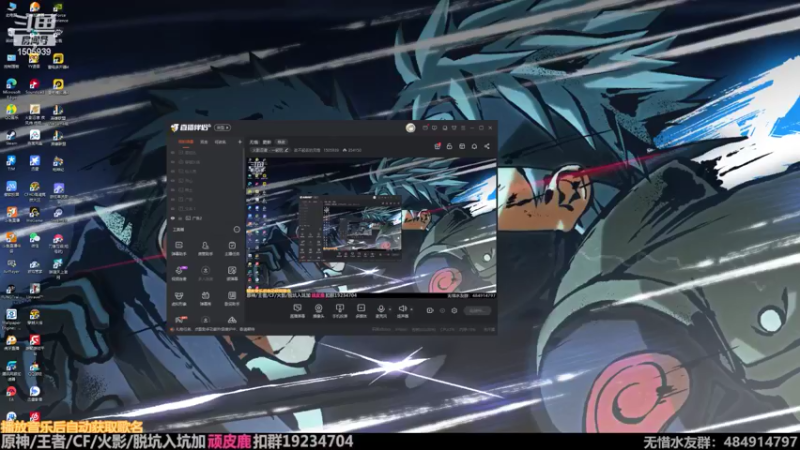Click the share icon above the preview
This screenshot has height=450, width=800.
pyautogui.click(x=487, y=146)
